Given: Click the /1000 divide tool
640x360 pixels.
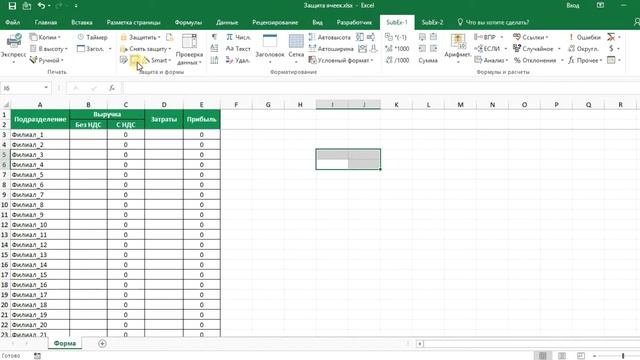Looking at the screenshot, I should [x=397, y=60].
